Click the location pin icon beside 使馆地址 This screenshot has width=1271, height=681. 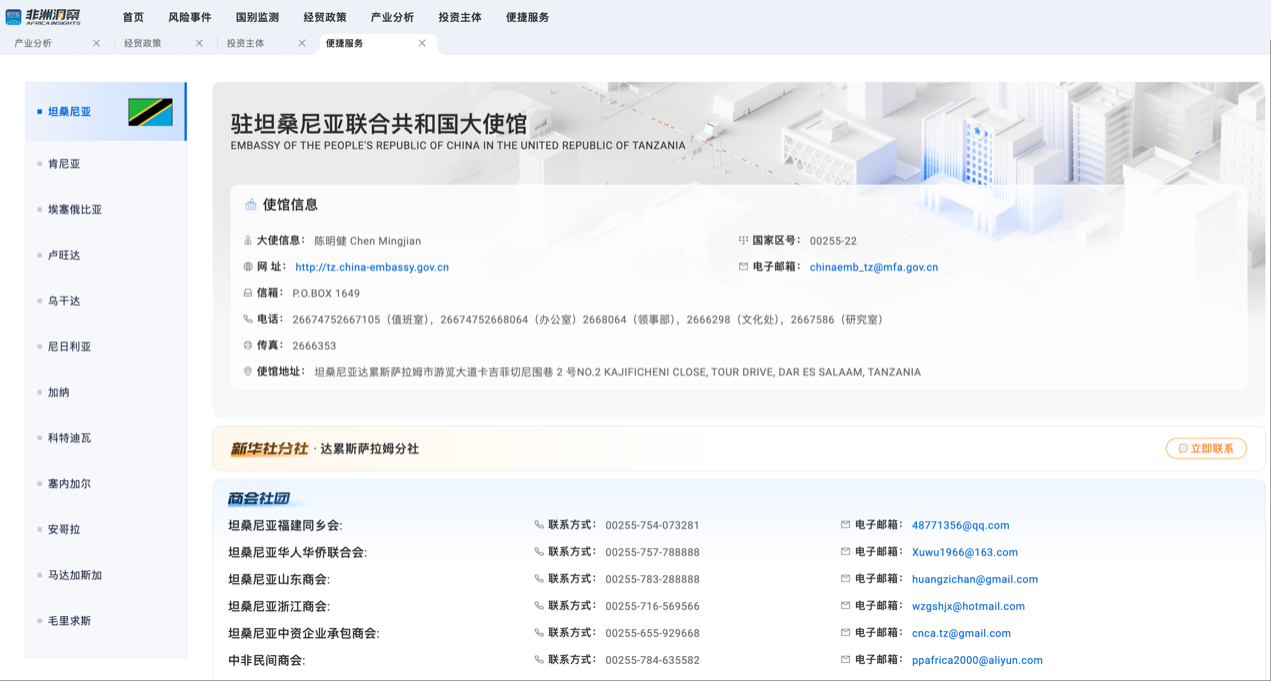point(248,372)
